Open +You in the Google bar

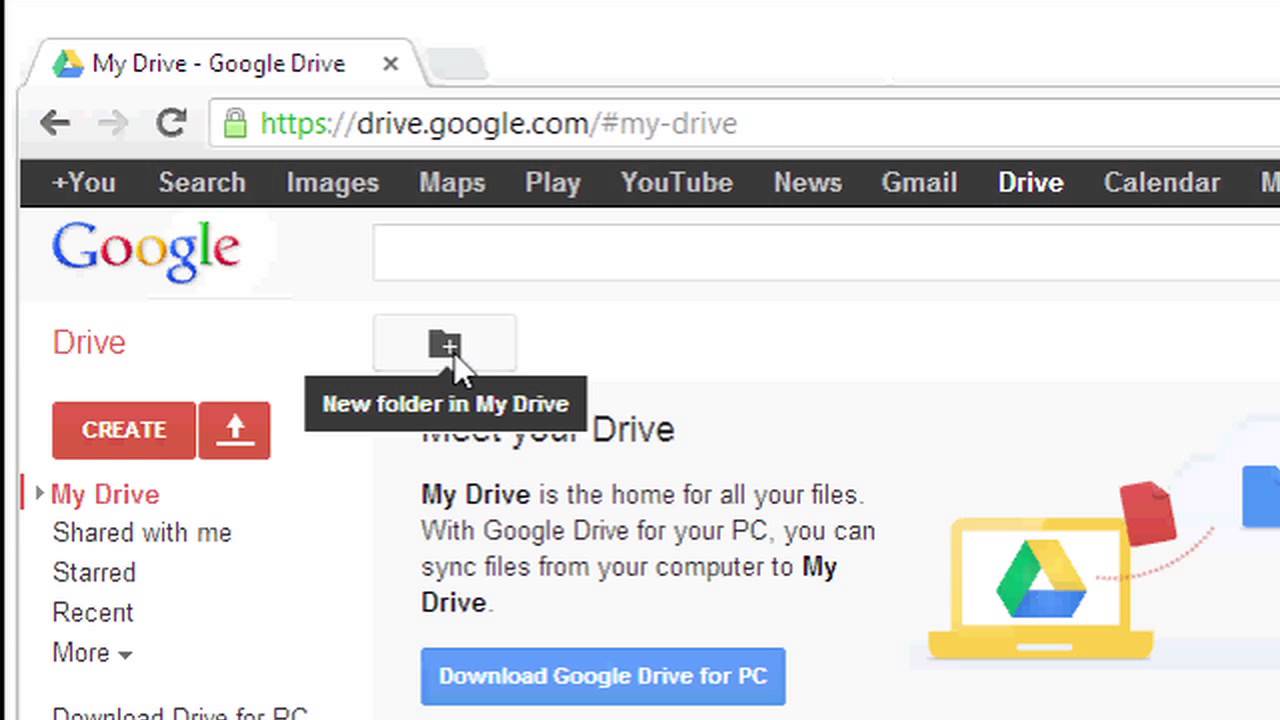(x=84, y=183)
